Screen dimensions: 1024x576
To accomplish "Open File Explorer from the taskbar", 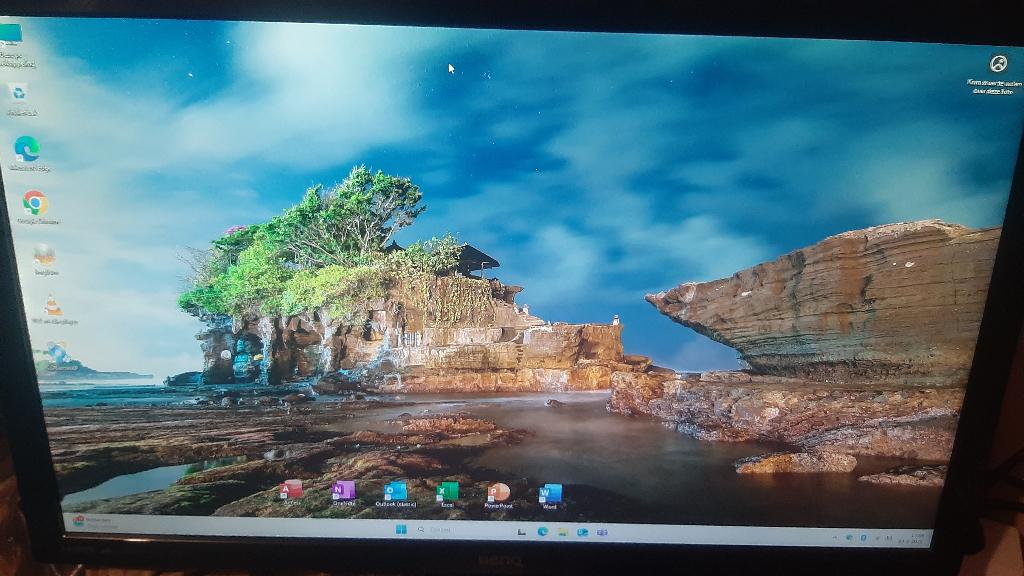I will coord(562,532).
